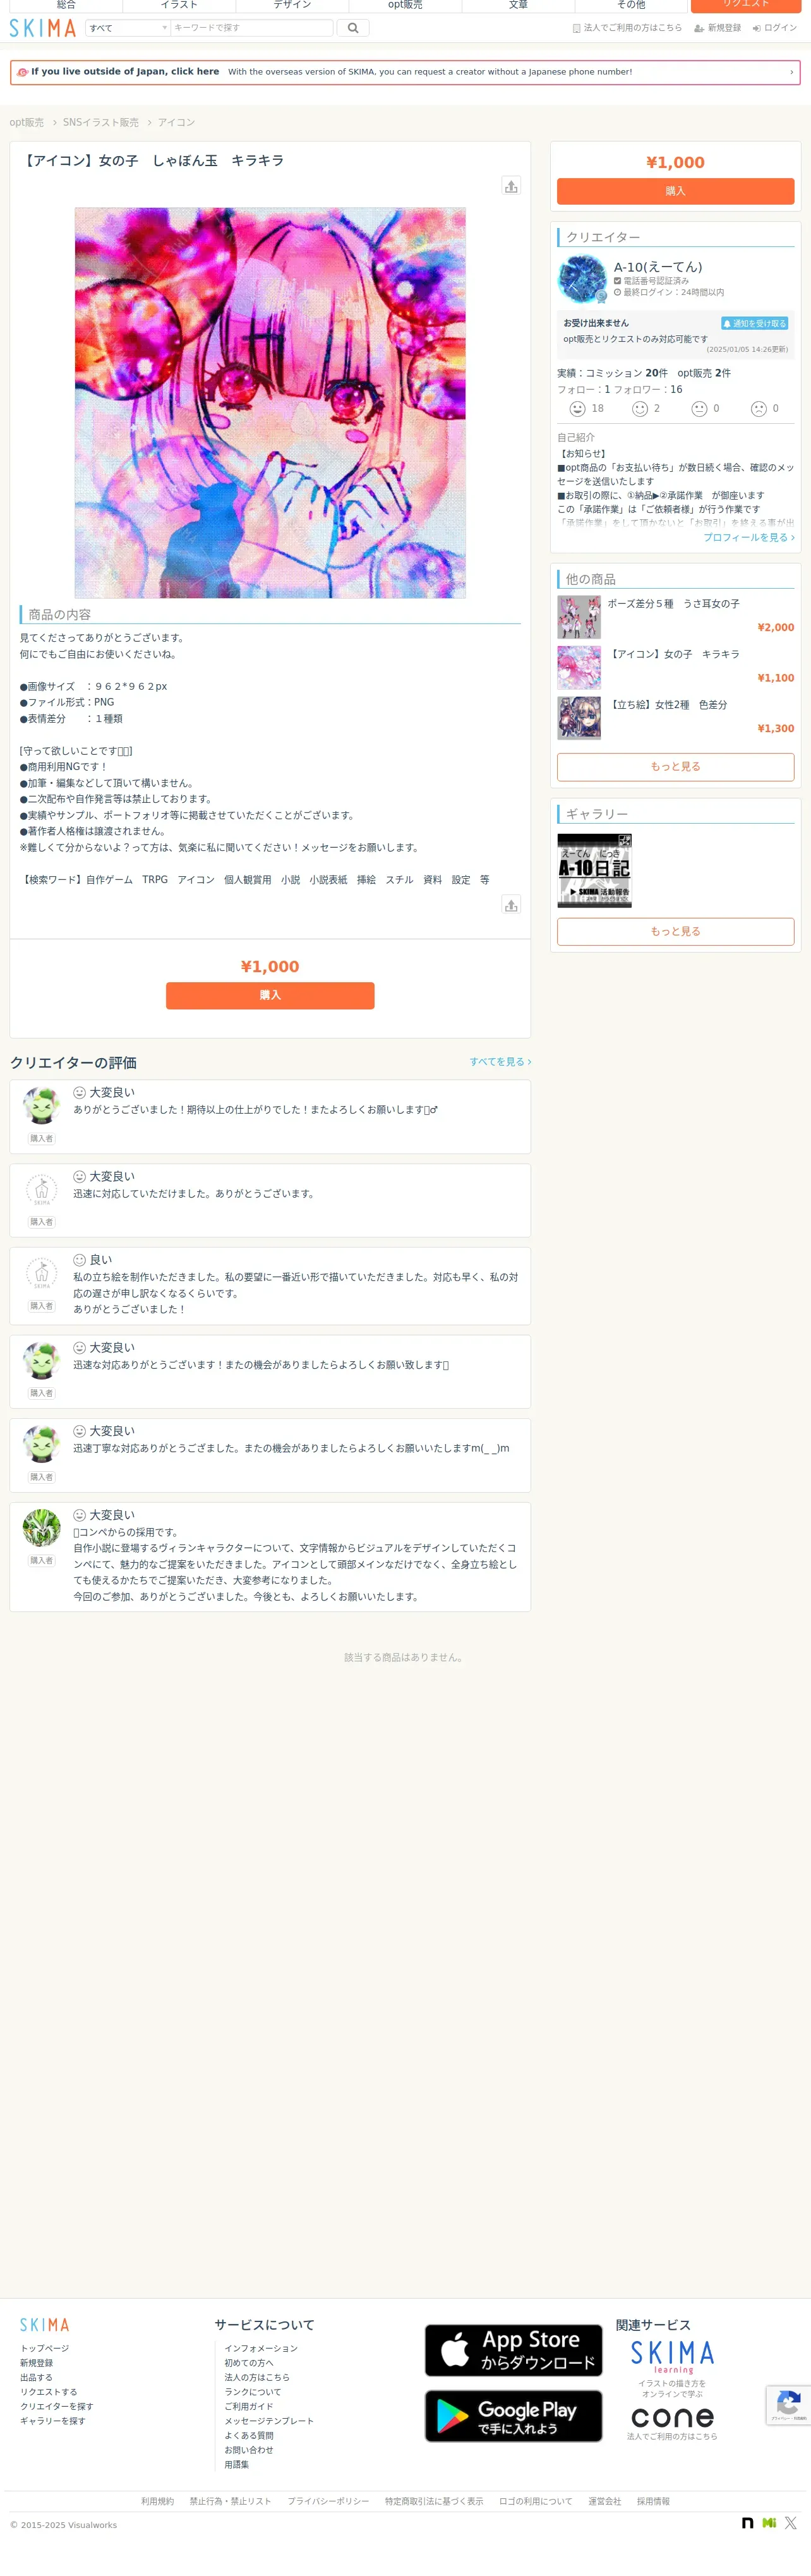Click the 通知を受け取る bell button
Image resolution: width=811 pixels, height=2576 pixels.
755,324
